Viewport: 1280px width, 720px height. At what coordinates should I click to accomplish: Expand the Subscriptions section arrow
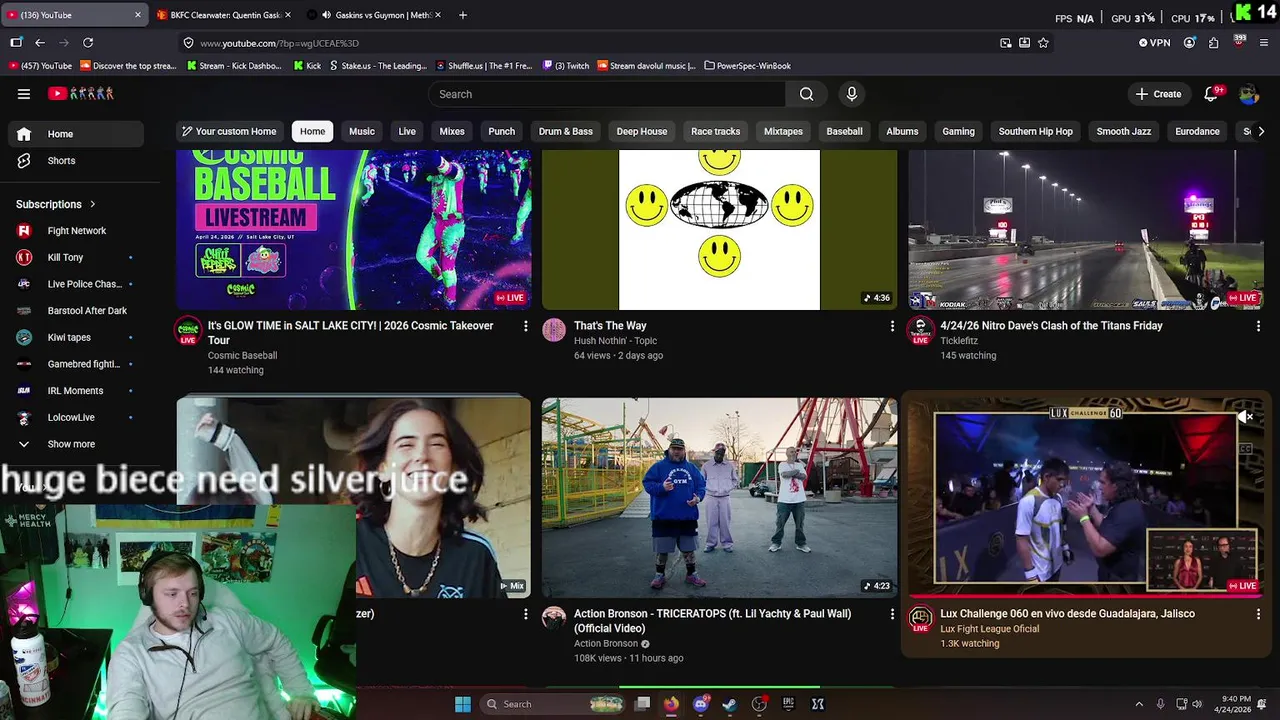point(93,204)
